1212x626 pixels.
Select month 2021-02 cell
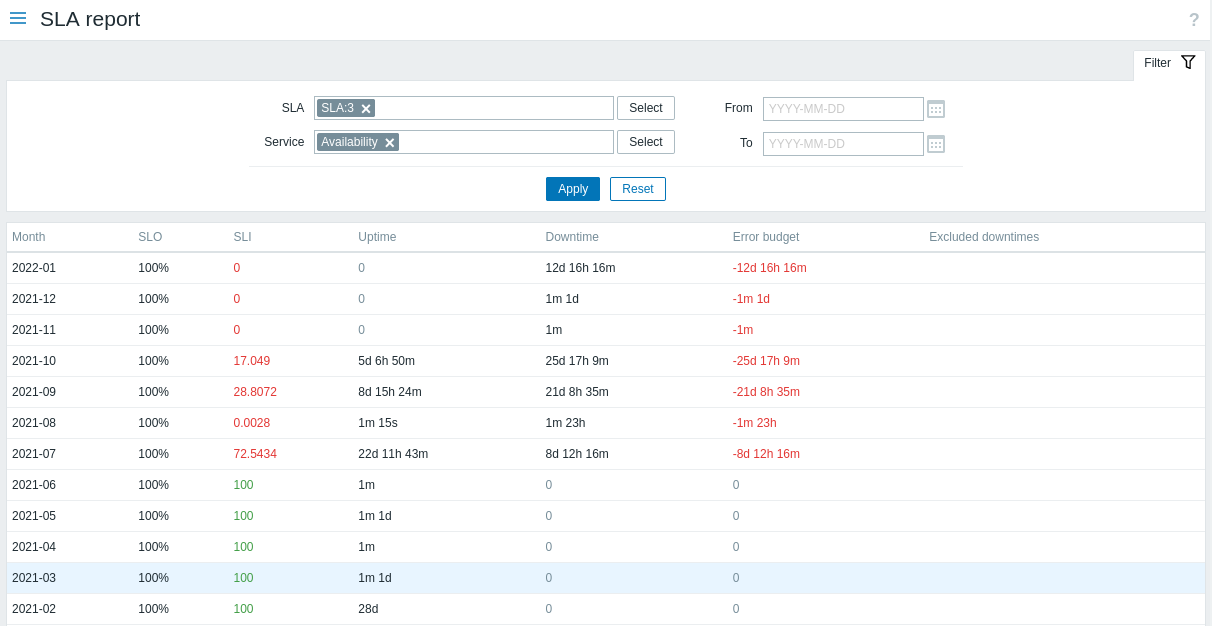(34, 609)
